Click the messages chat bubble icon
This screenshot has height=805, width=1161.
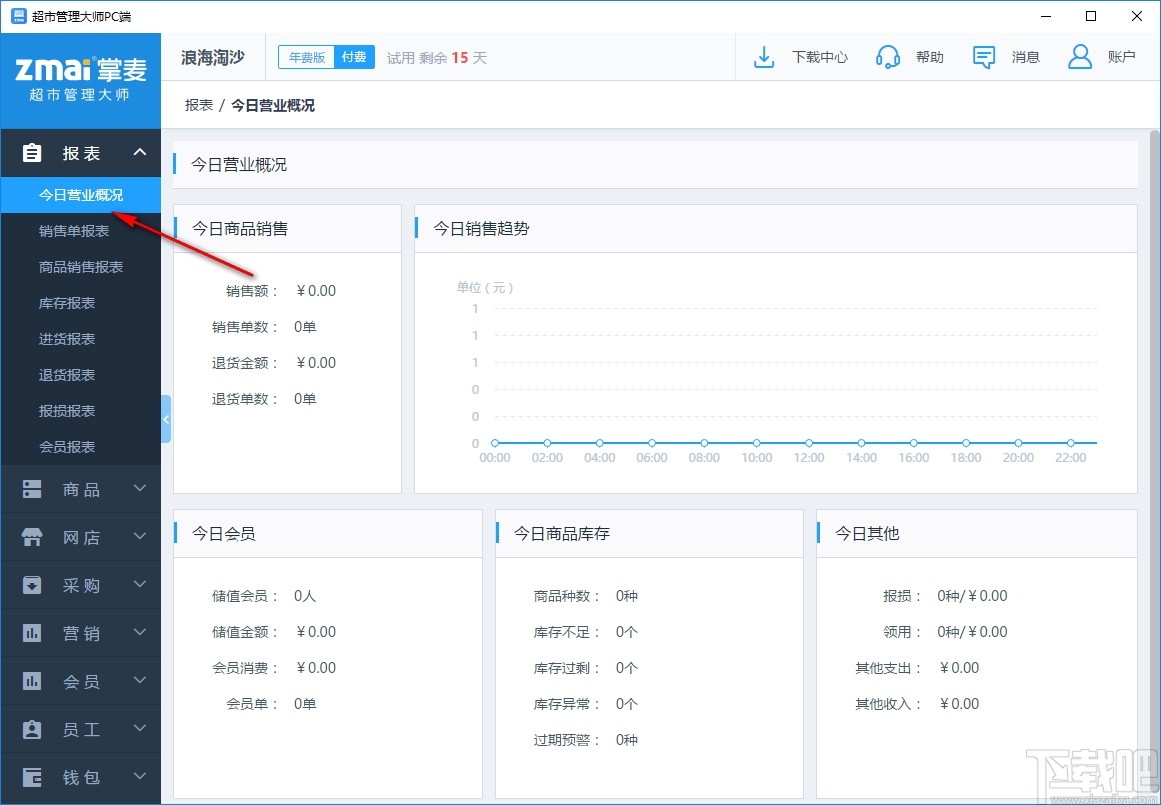pyautogui.click(x=983, y=57)
